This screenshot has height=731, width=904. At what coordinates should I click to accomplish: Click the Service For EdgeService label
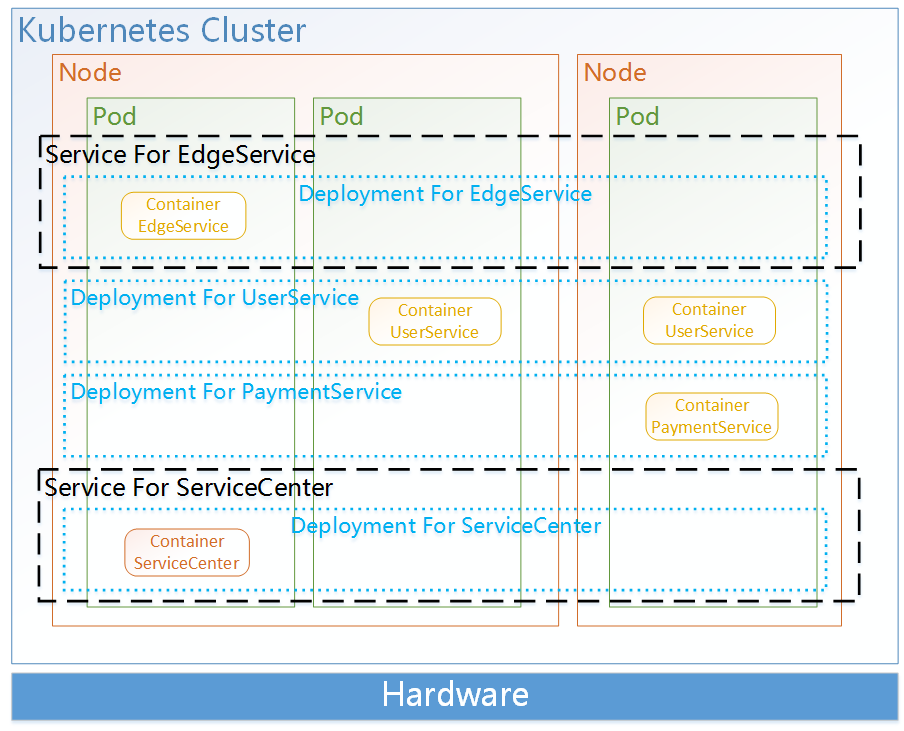180,155
